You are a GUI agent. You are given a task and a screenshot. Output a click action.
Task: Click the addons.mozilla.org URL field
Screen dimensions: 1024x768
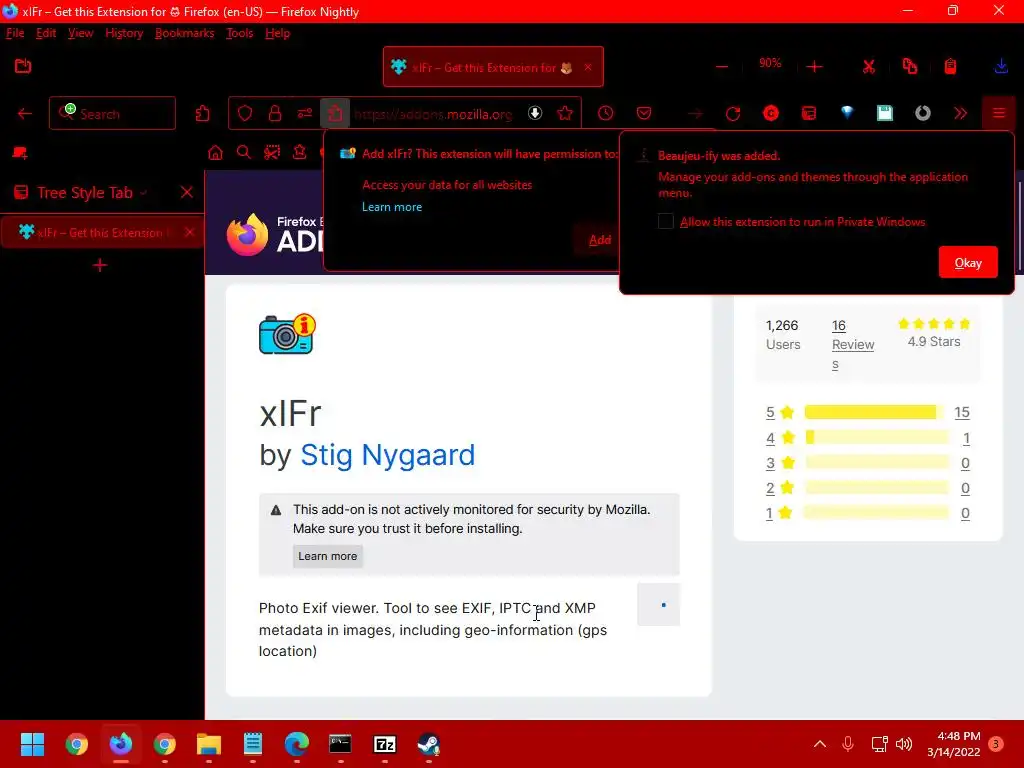coord(433,114)
